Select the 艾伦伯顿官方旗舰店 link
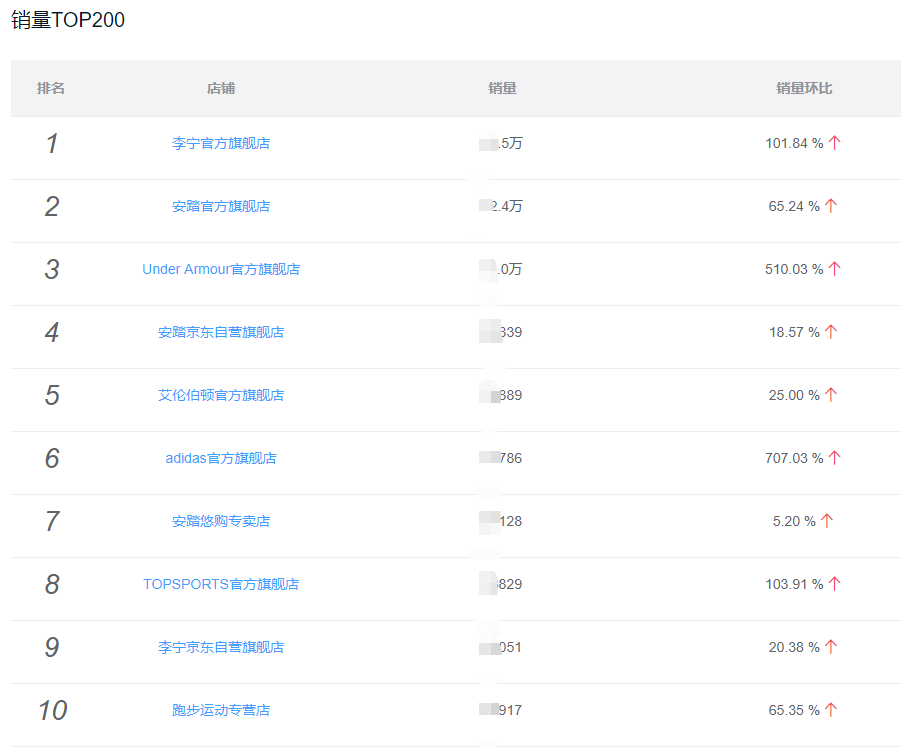Image resolution: width=901 pixels, height=748 pixels. pyautogui.click(x=221, y=395)
